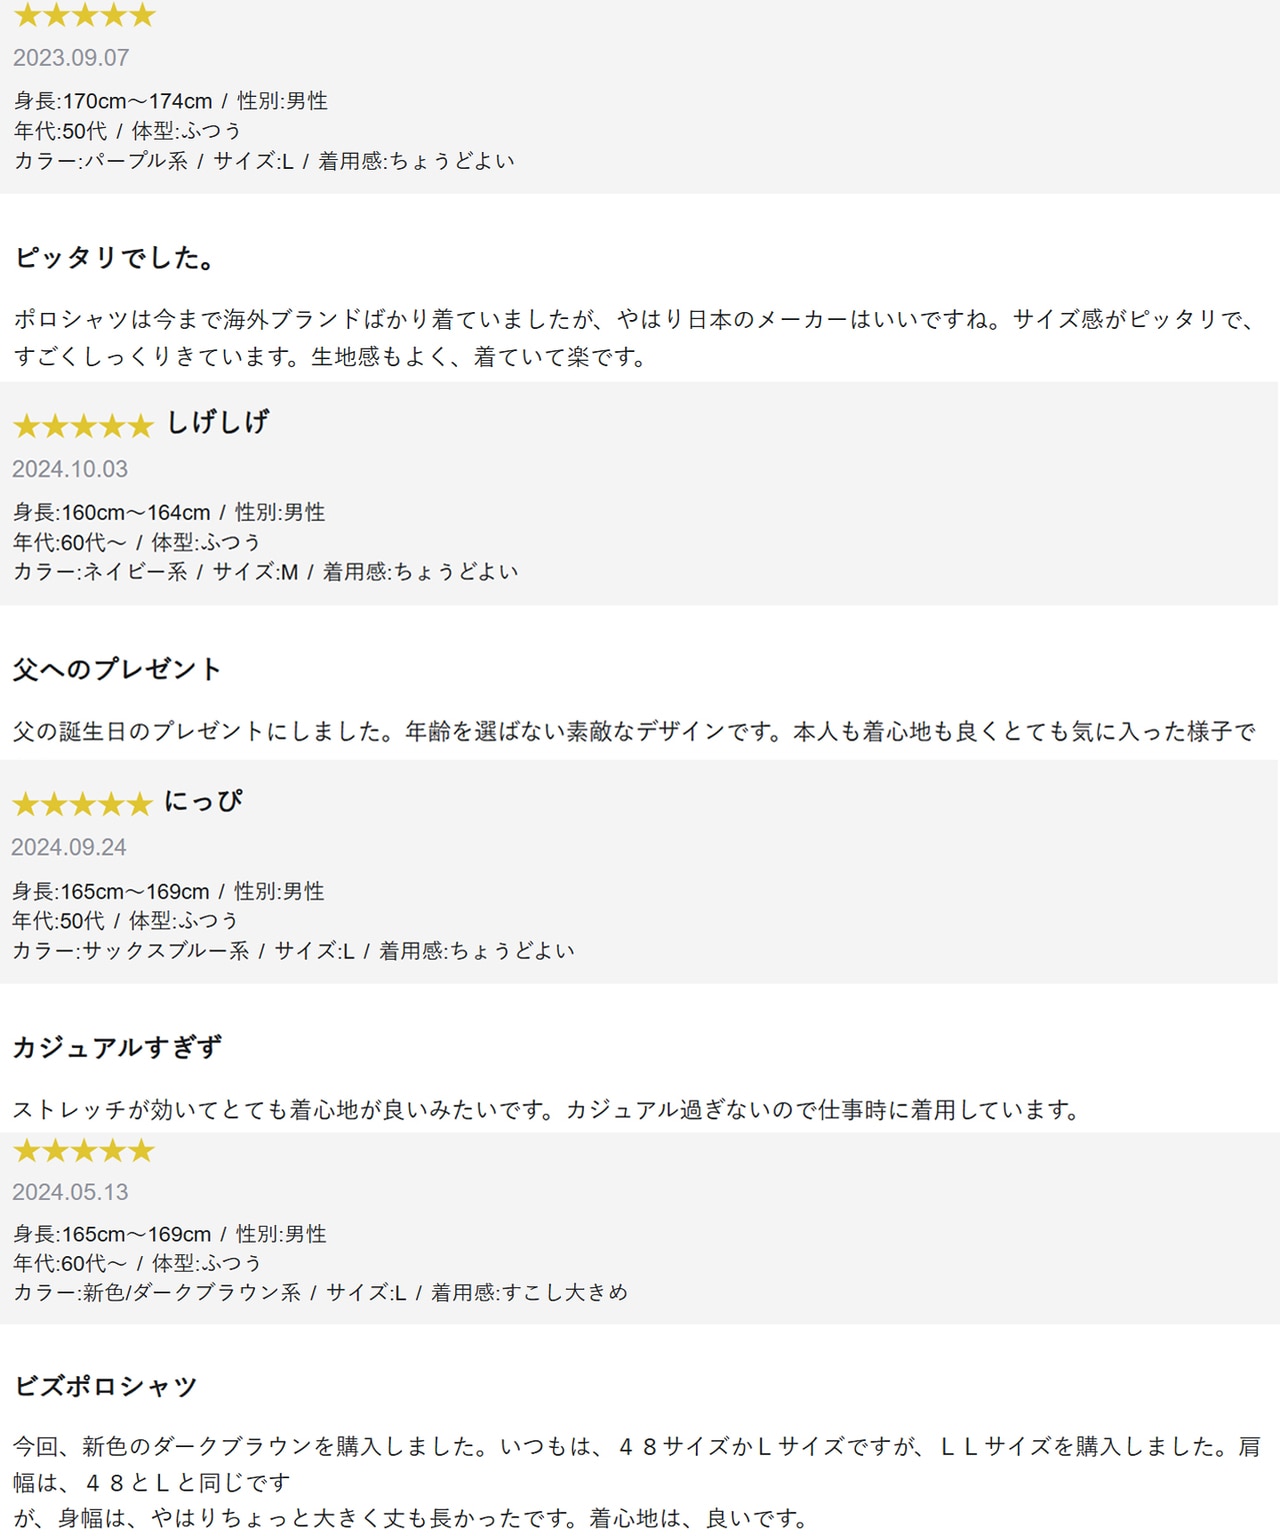Click reviewer name しげしげ

pos(218,423)
